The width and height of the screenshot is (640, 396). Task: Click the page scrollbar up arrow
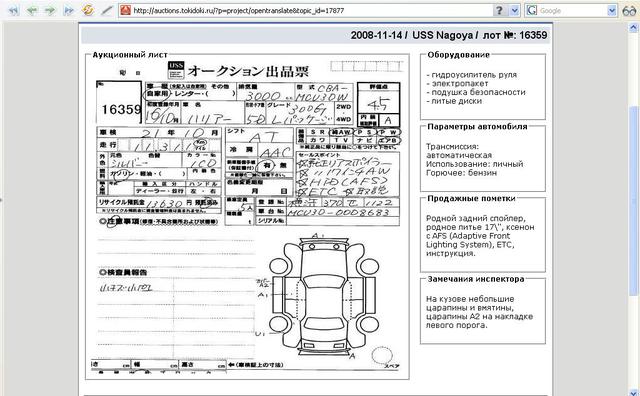[x=635, y=27]
